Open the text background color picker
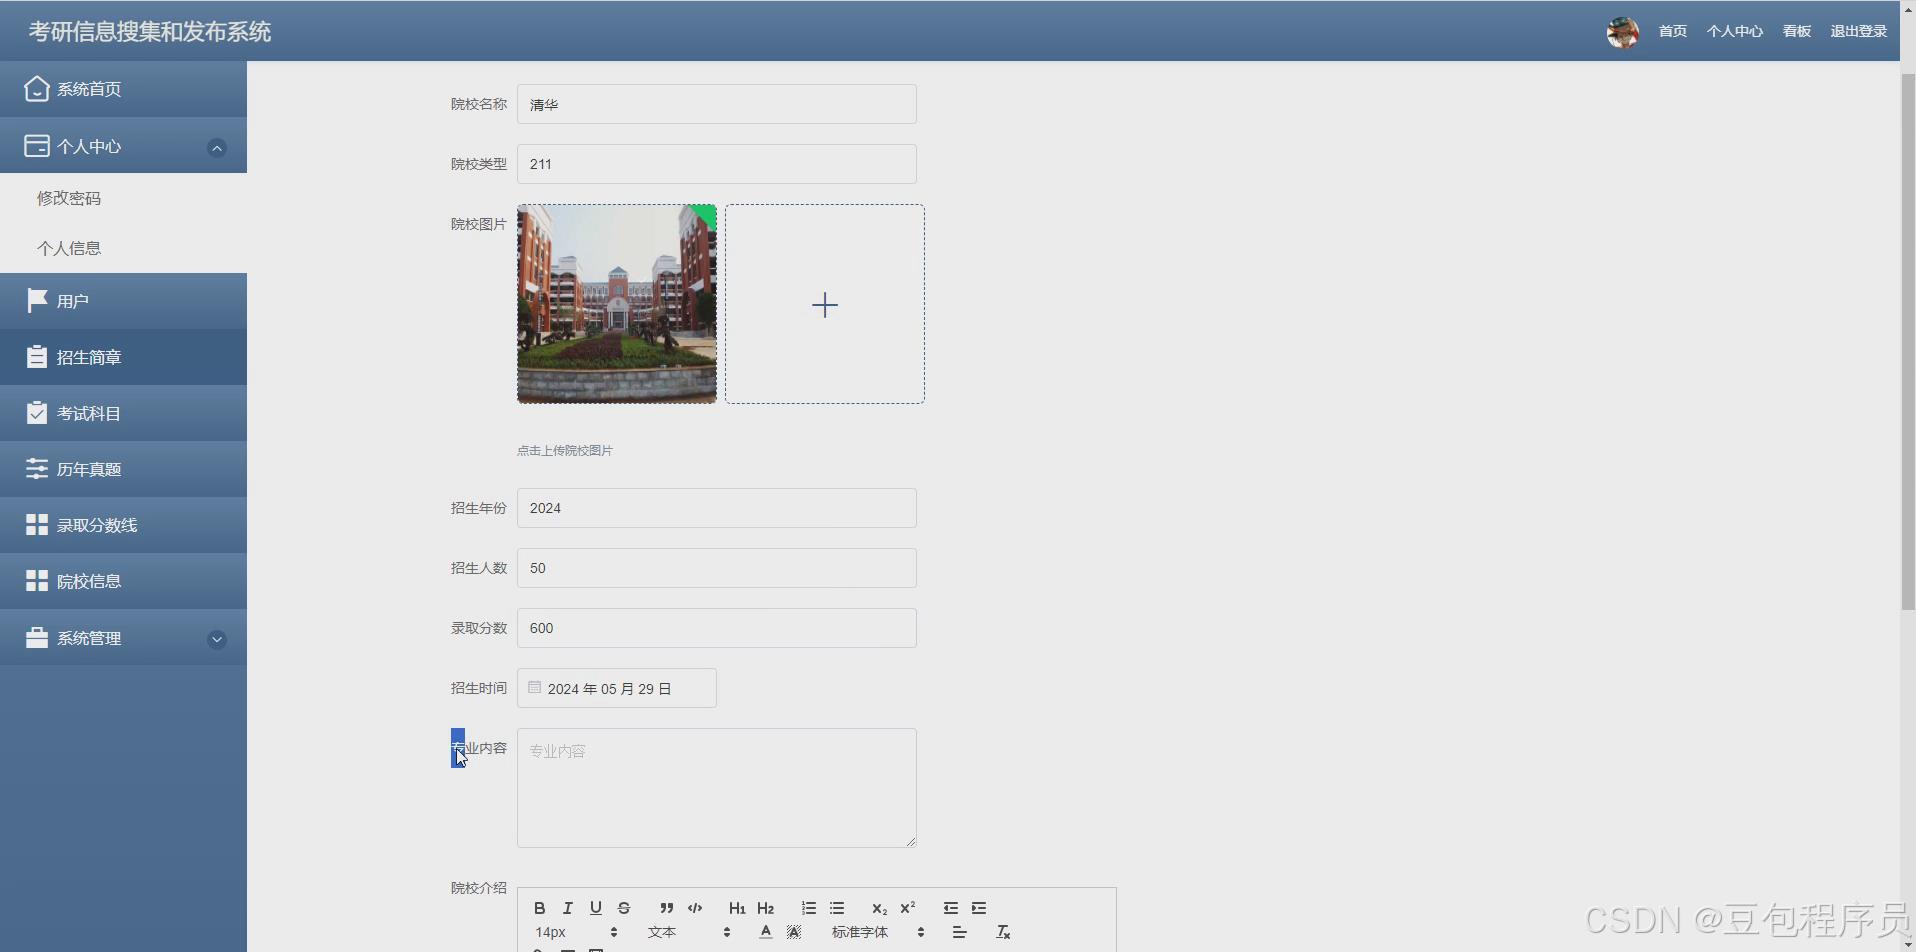The image size is (1916, 952). coord(794,932)
